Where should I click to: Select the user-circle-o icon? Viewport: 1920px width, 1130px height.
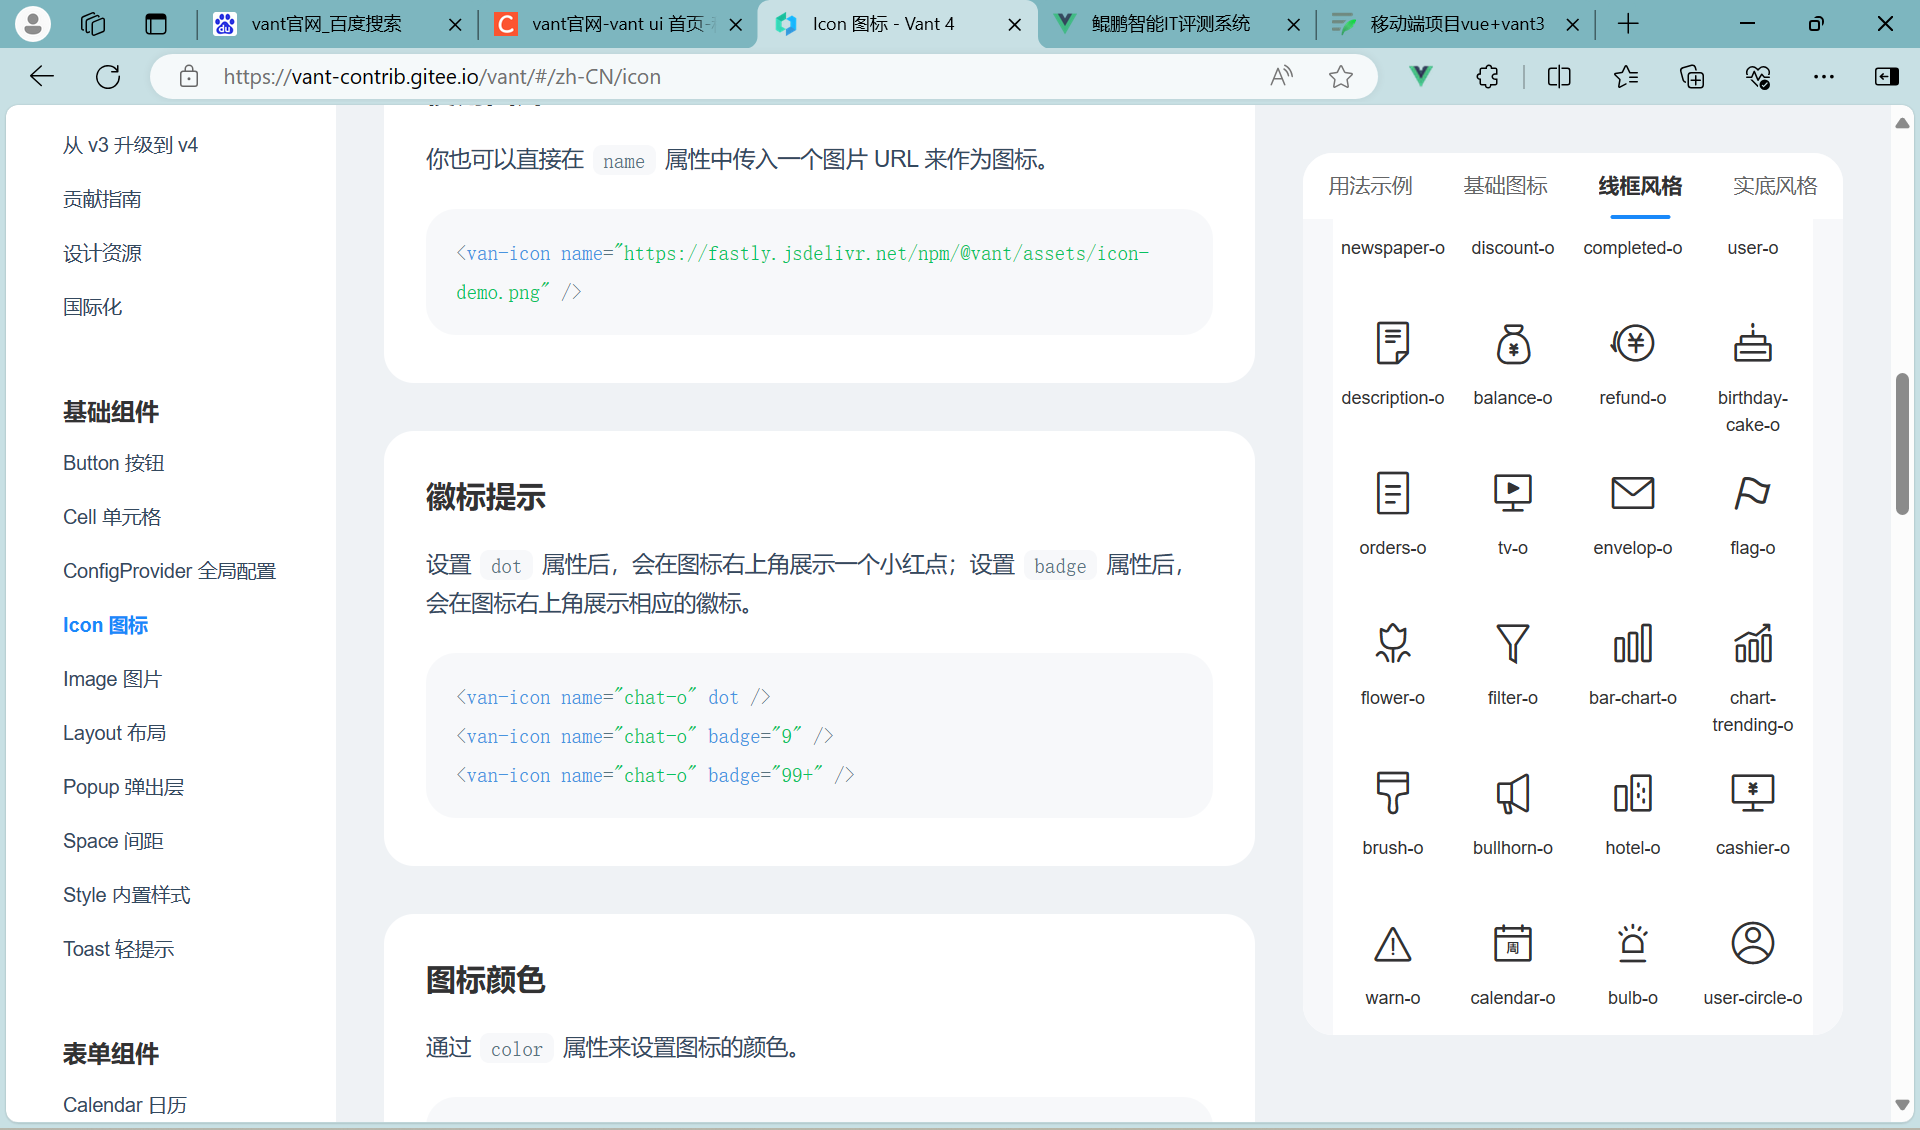pyautogui.click(x=1751, y=943)
